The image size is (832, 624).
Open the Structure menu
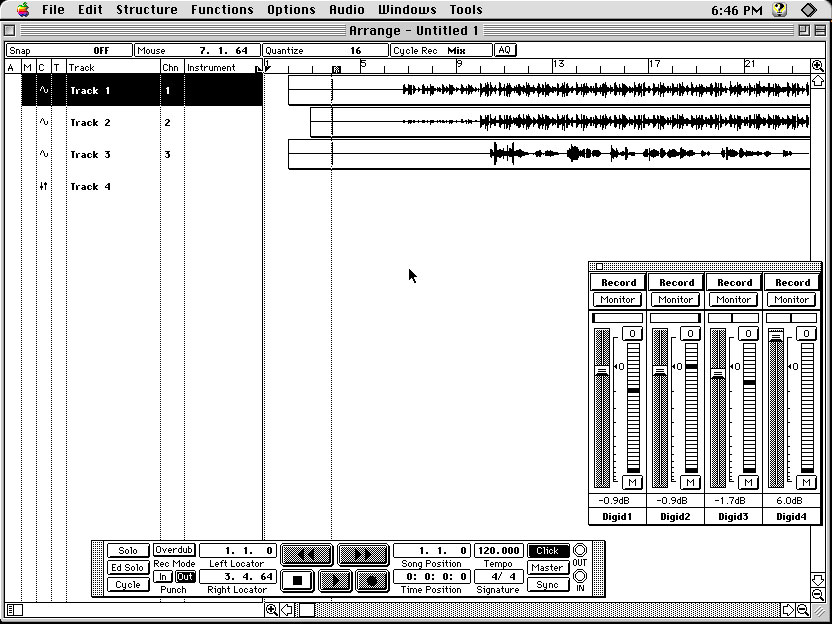pos(146,10)
